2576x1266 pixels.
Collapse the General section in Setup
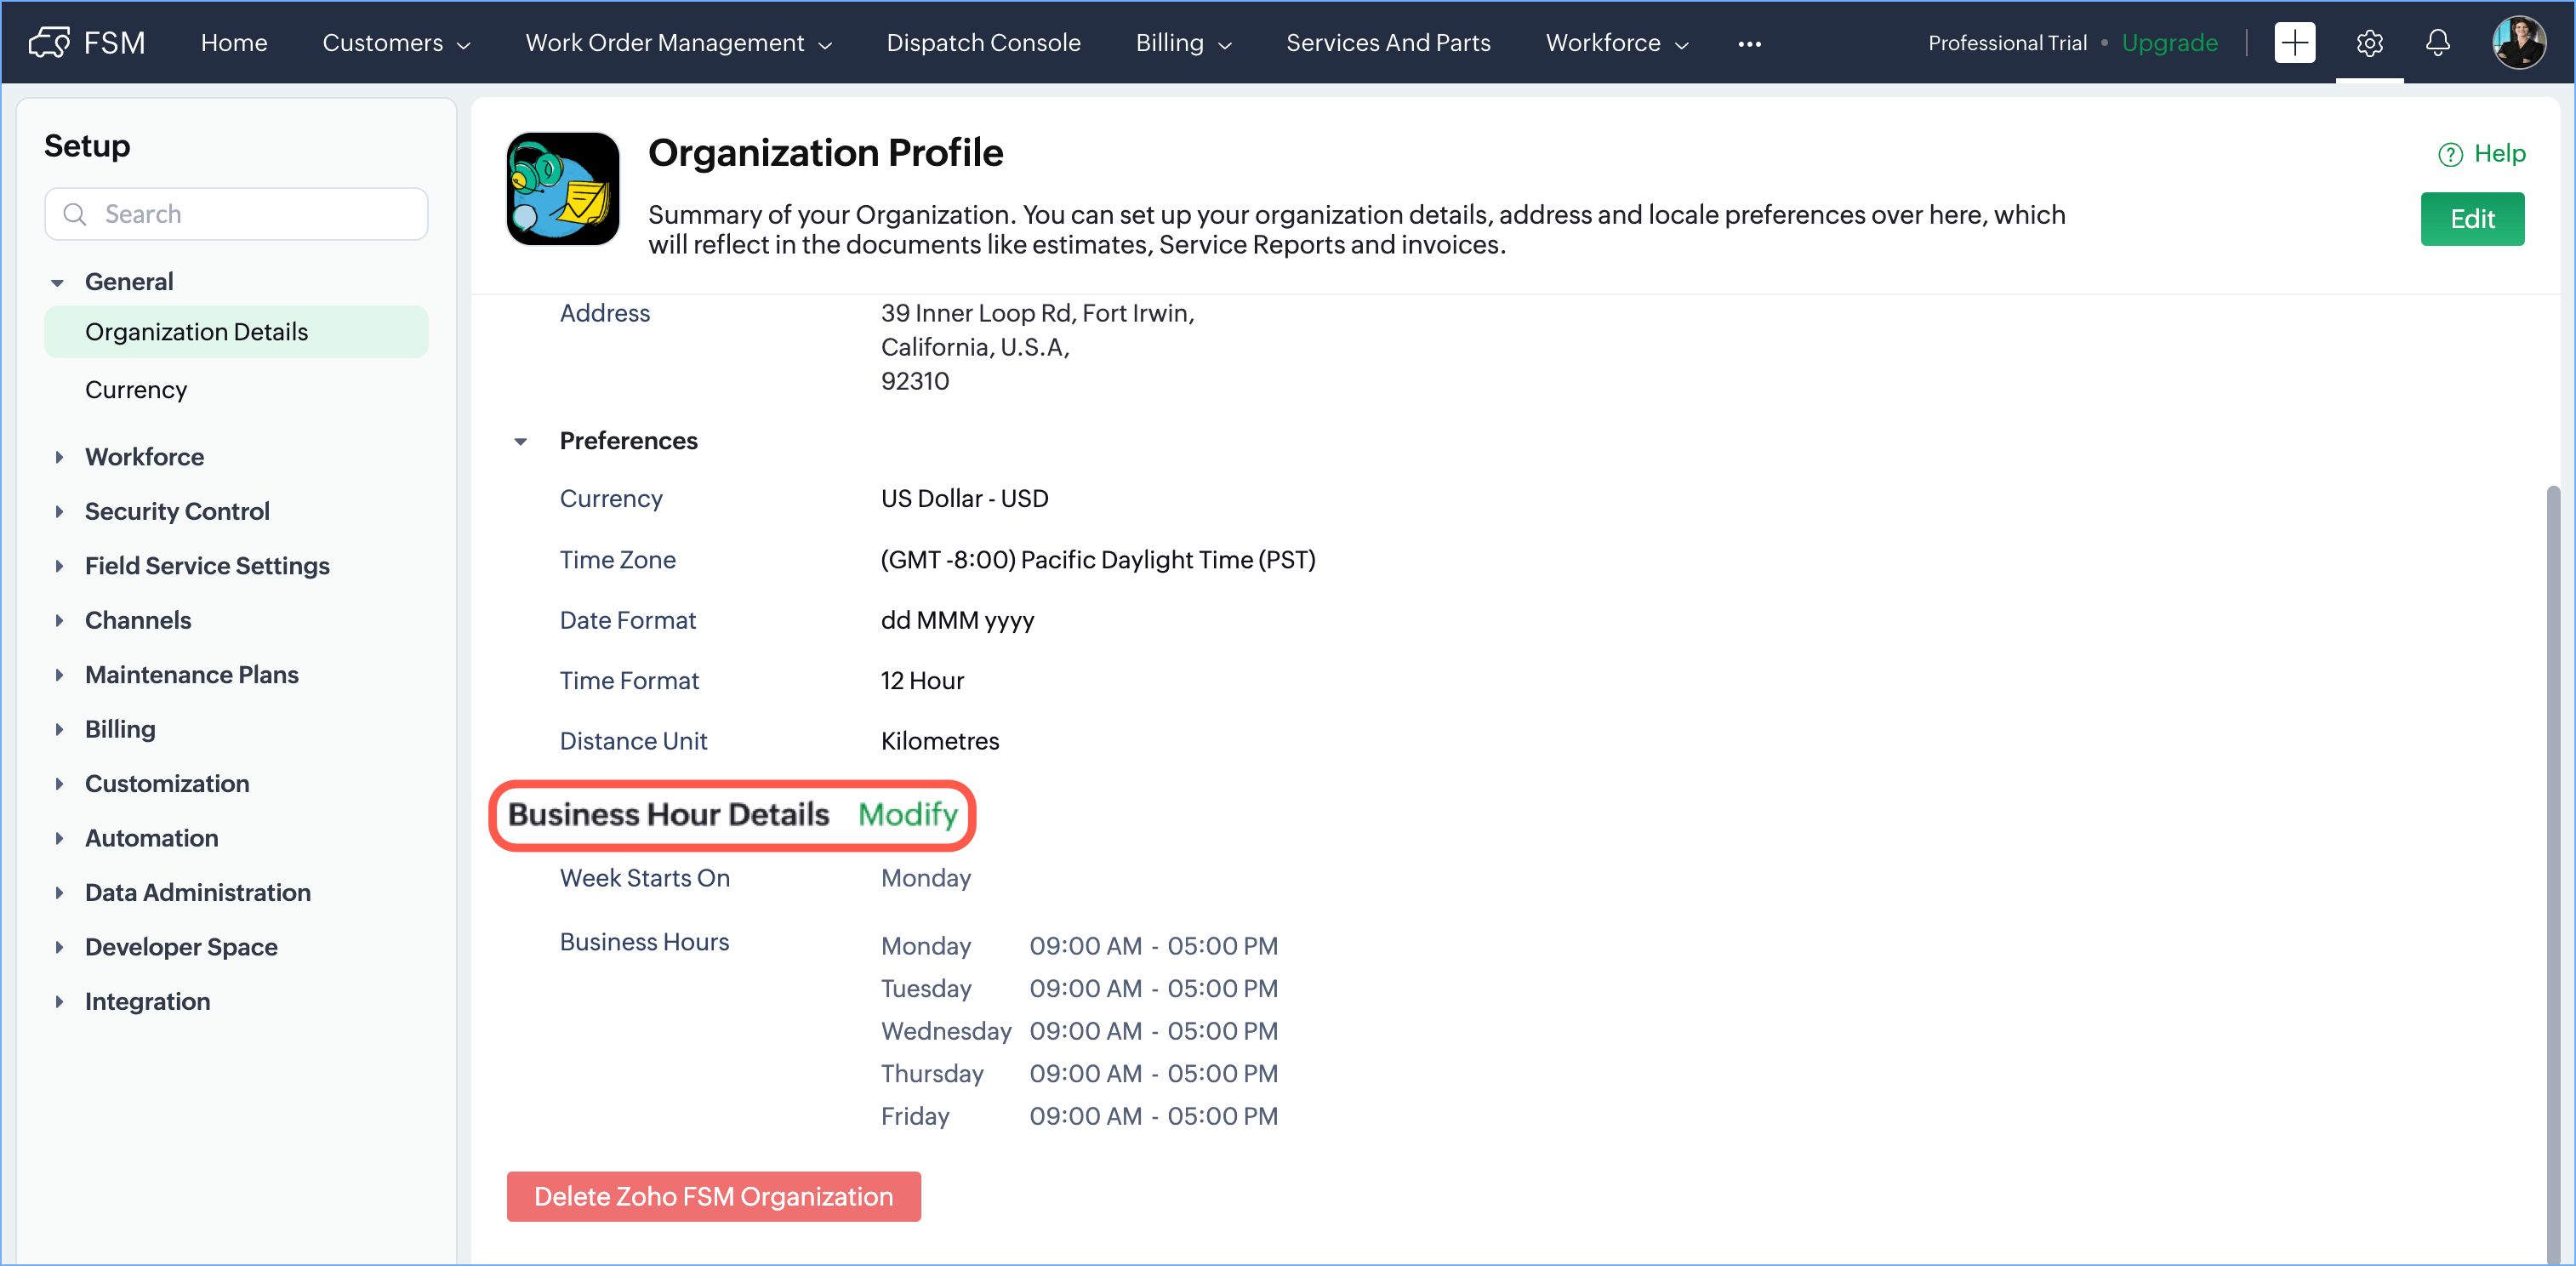tap(58, 282)
